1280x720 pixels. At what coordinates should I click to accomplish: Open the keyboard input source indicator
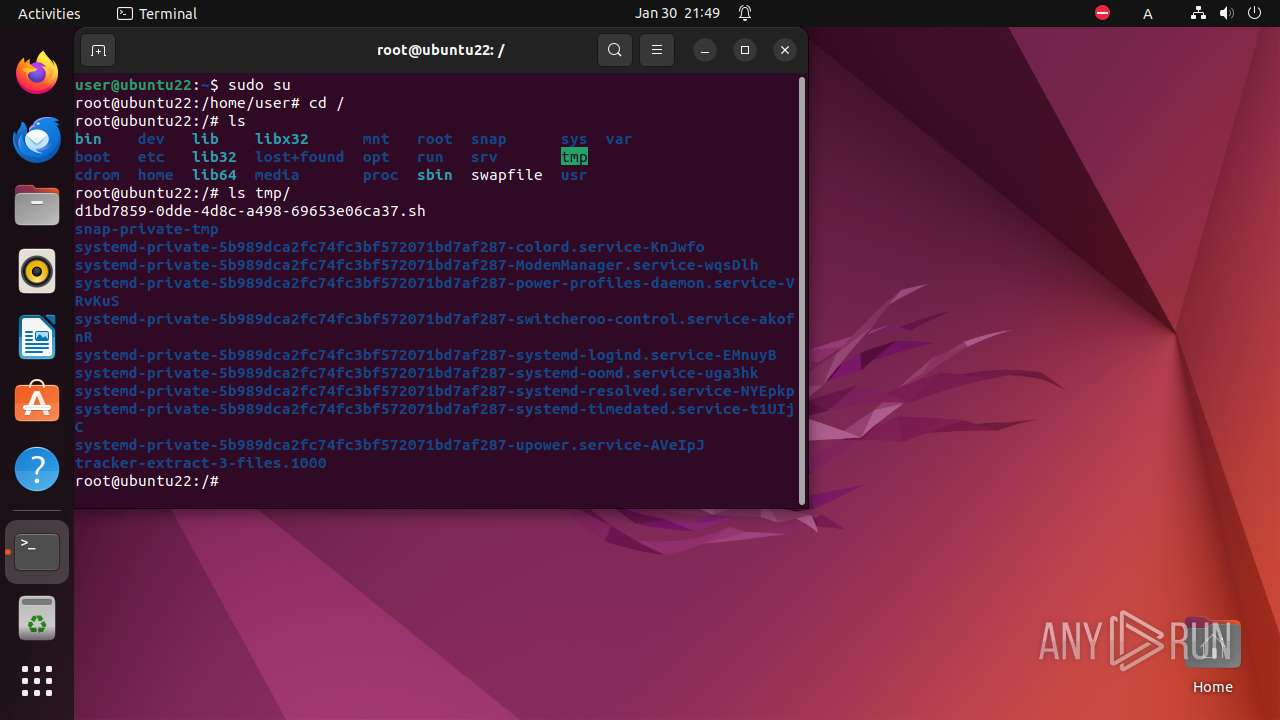(1148, 13)
